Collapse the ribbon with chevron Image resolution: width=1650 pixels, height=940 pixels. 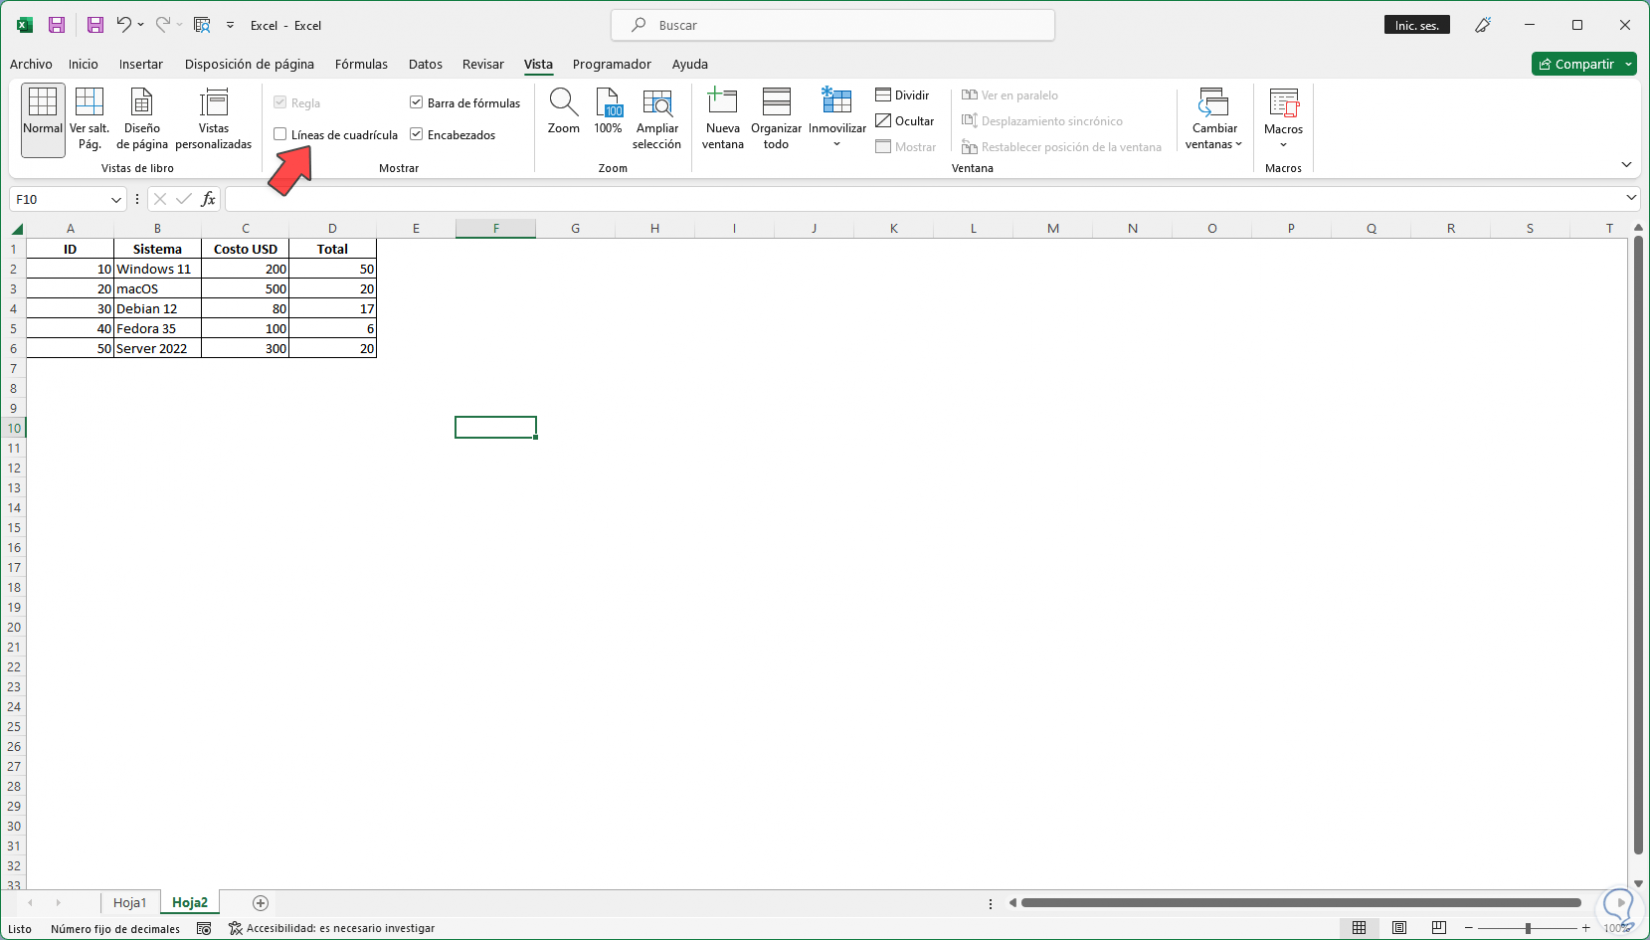coord(1626,165)
